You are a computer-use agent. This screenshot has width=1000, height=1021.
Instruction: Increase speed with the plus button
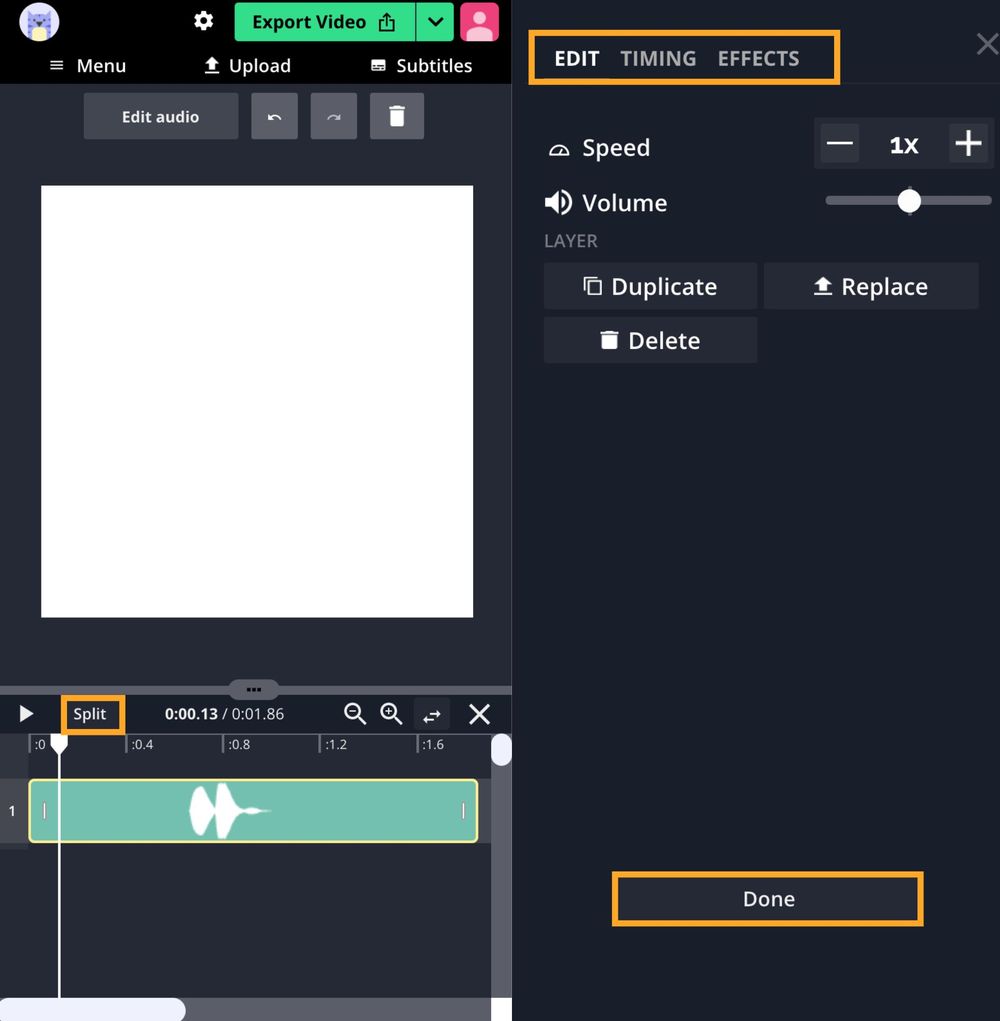tap(967, 144)
